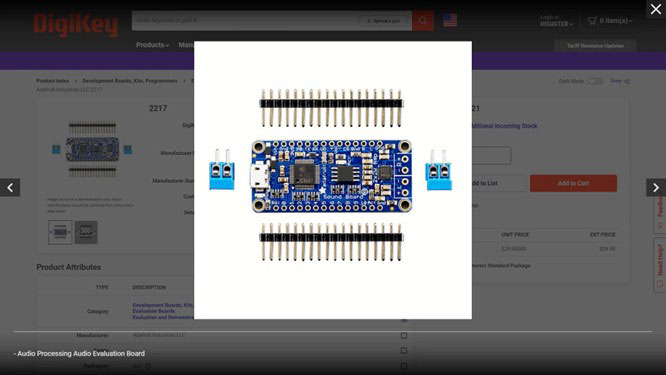Click the Development Boards, Kits category link

163,305
